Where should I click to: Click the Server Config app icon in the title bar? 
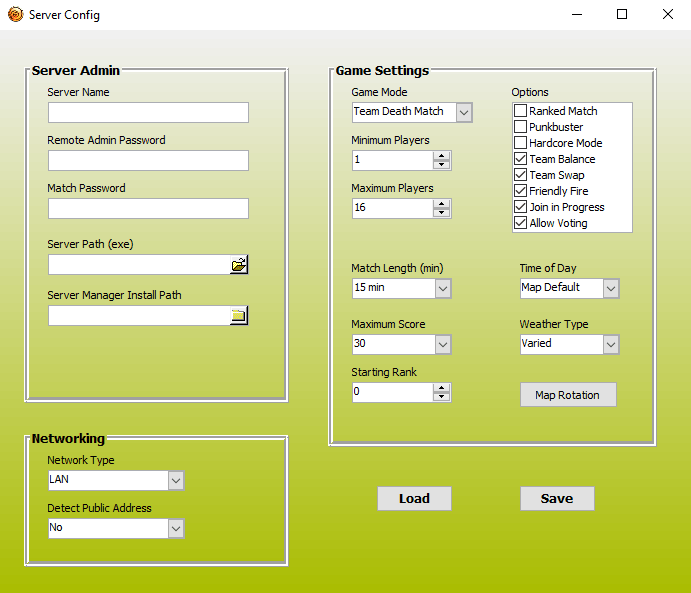coord(15,15)
